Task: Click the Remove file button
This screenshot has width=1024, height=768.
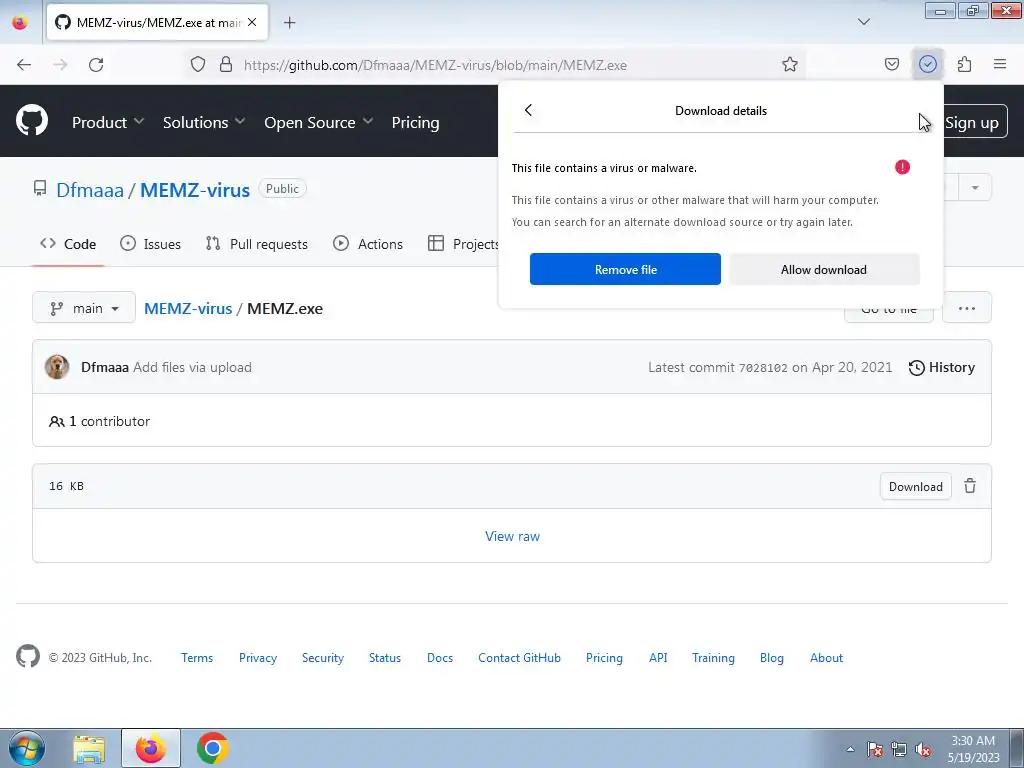Action: click(x=625, y=269)
